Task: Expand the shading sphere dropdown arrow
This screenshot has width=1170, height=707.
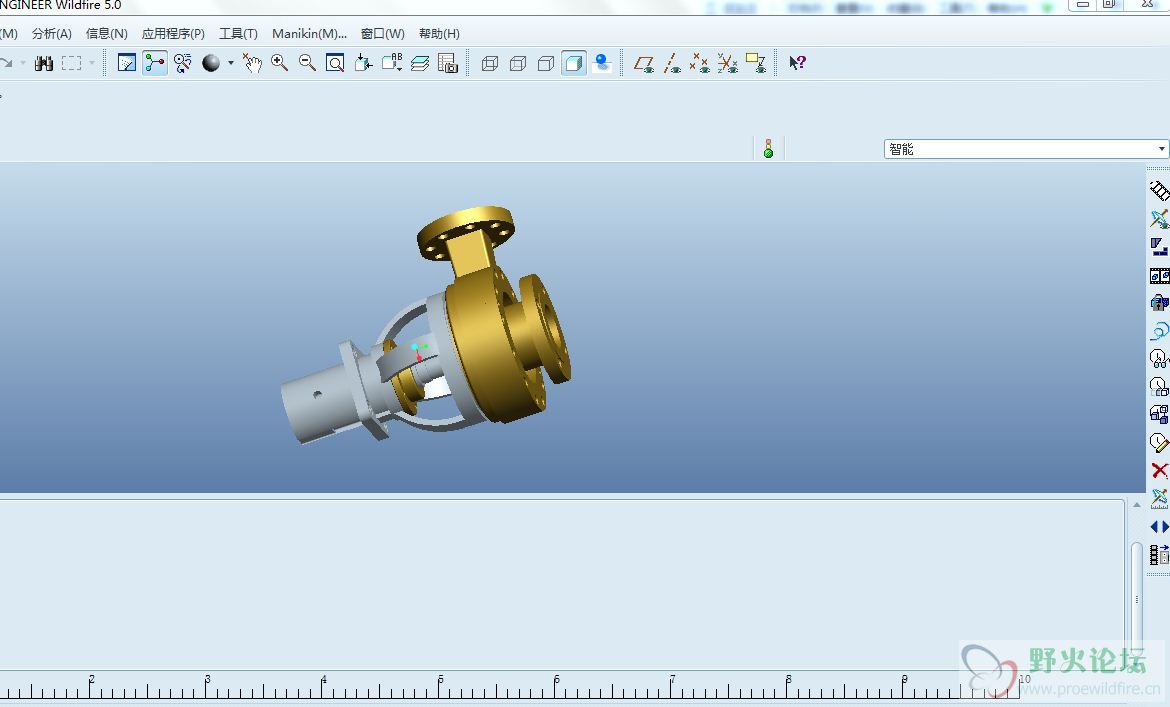Action: pyautogui.click(x=231, y=63)
